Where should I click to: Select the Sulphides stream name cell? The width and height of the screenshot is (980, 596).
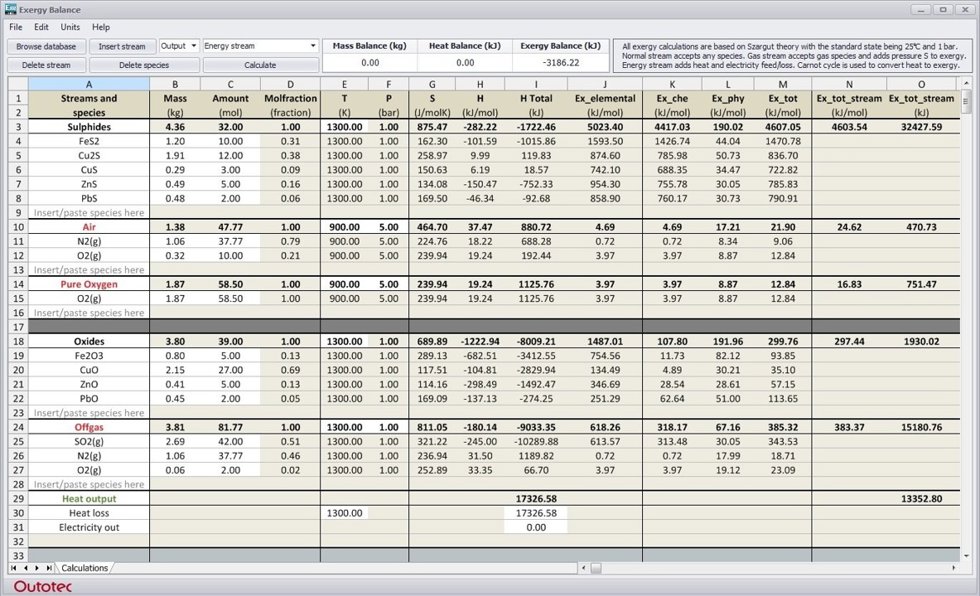(89, 127)
